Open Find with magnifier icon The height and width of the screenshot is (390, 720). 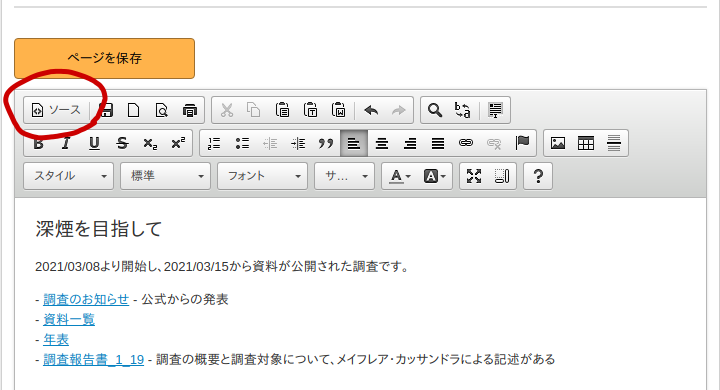[435, 110]
